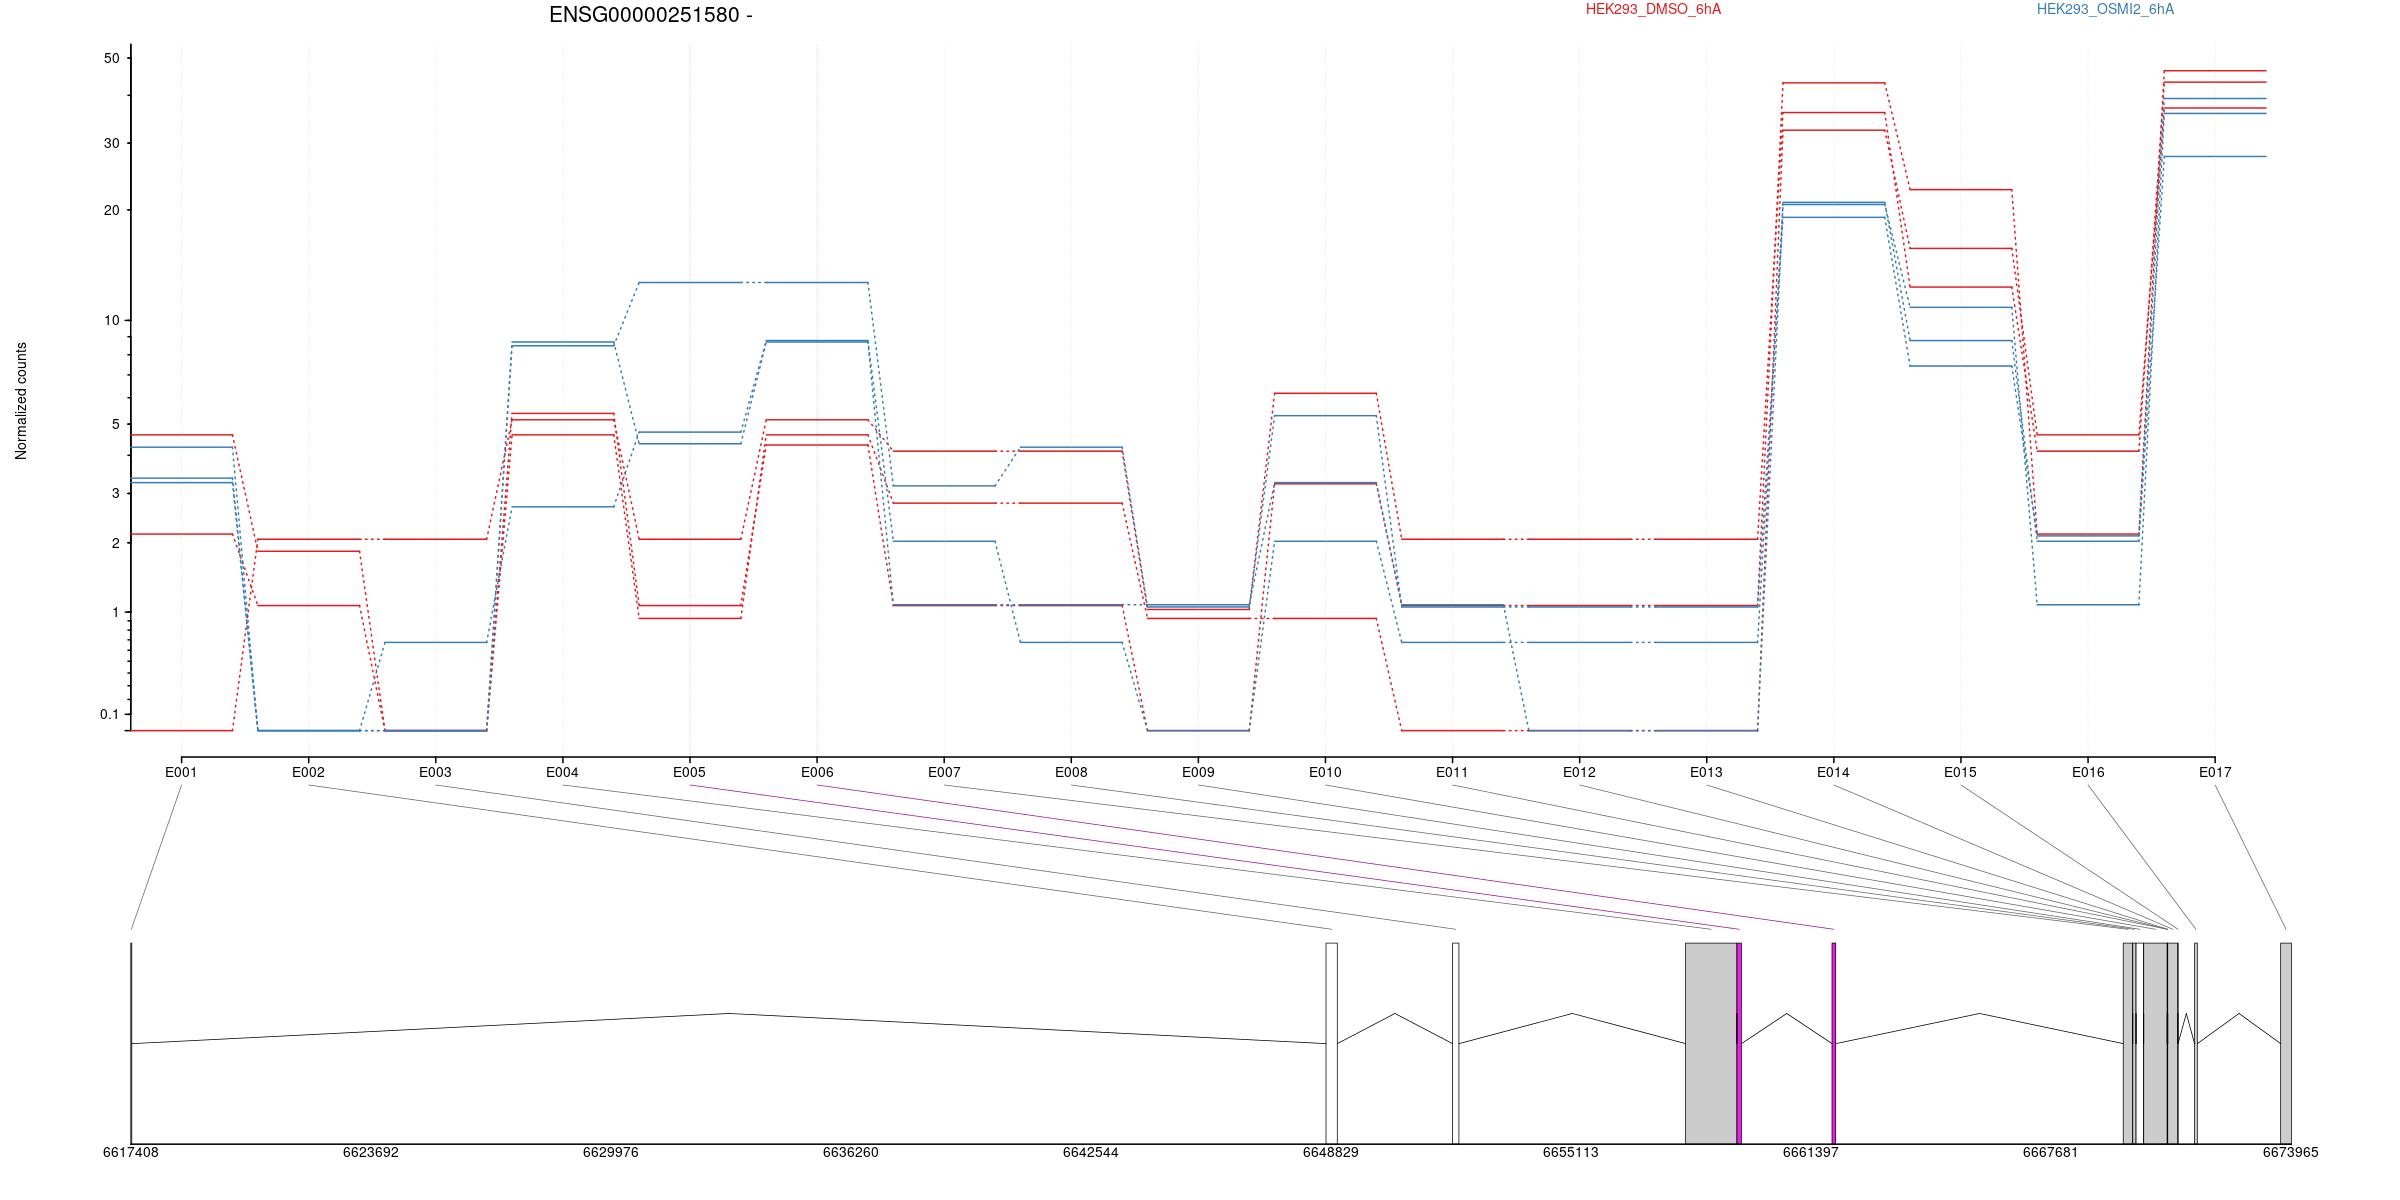Click the y-axis tick value 5
The height and width of the screenshot is (1200, 2400).
(x=115, y=424)
